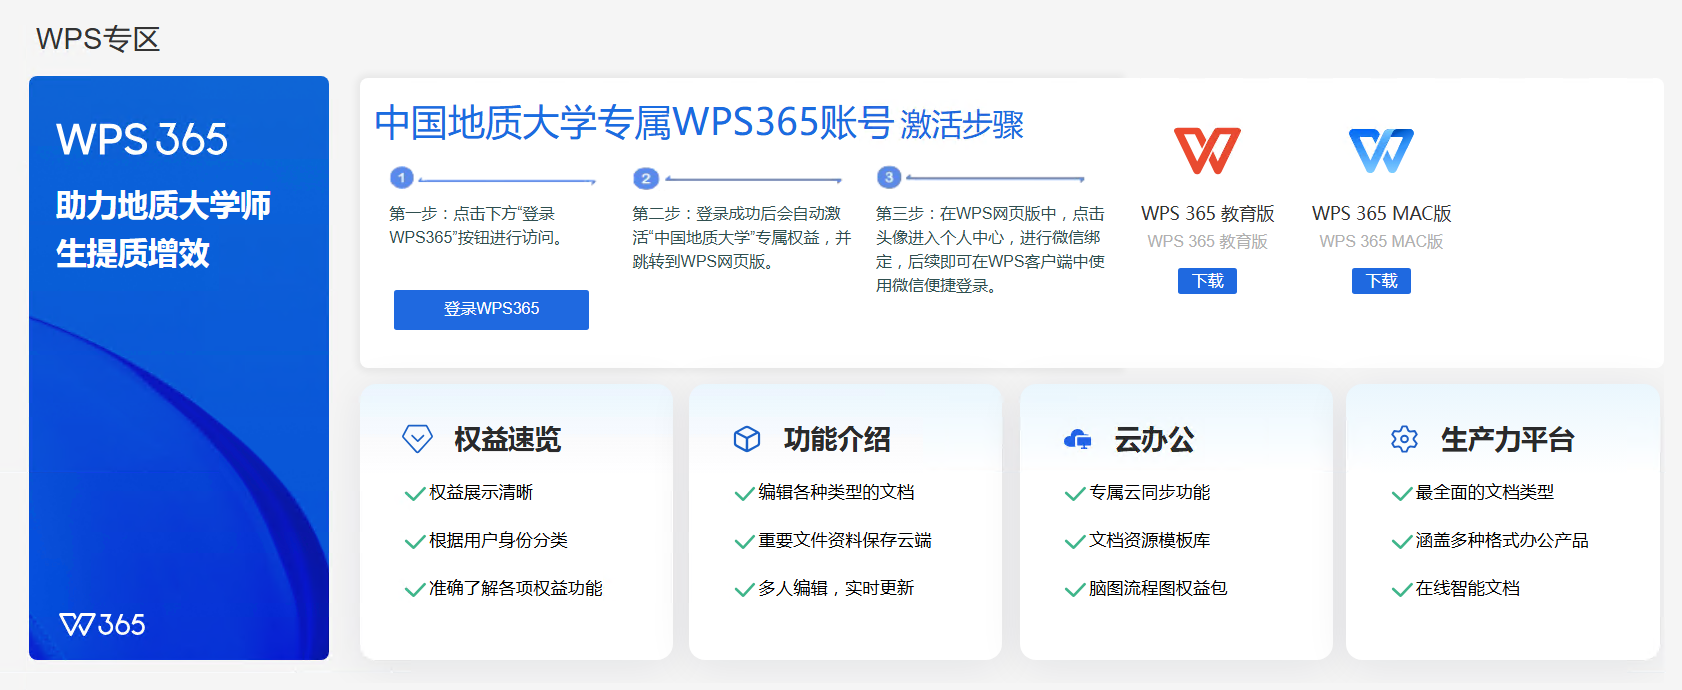Click the black WPS 365 教育版 title text
1682x690 pixels.
(1207, 213)
